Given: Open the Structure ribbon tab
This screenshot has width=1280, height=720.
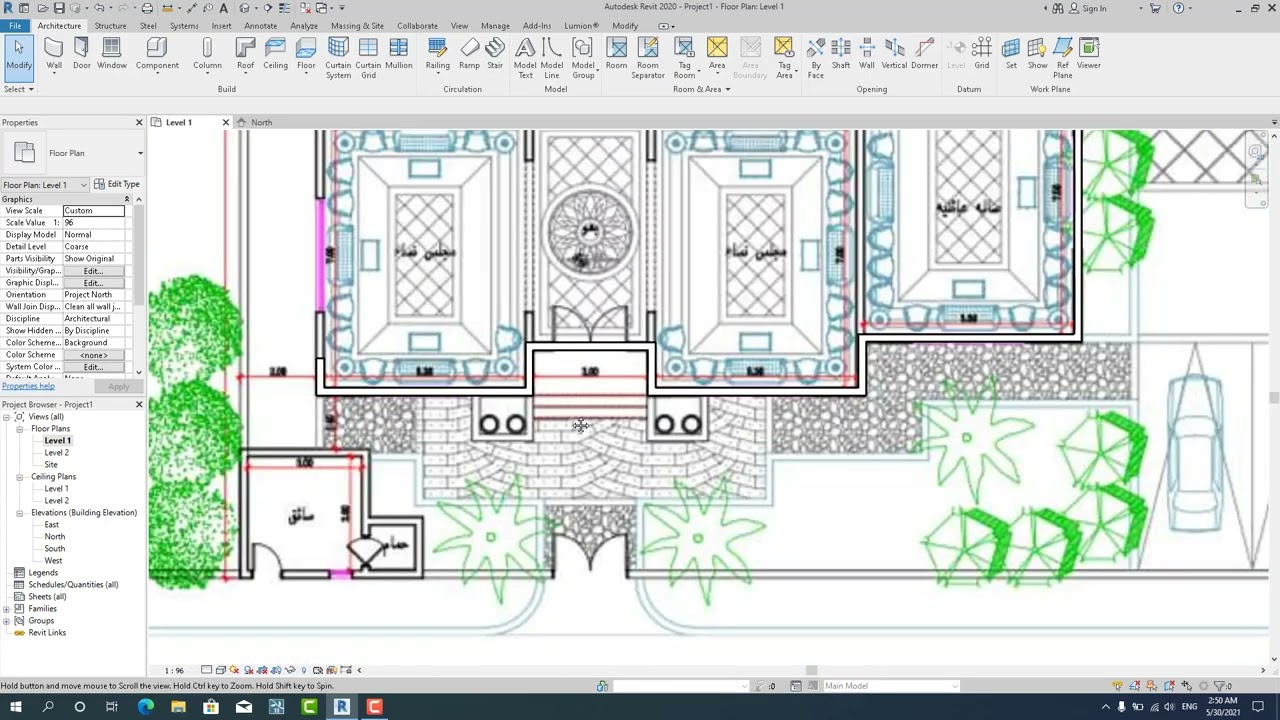Looking at the screenshot, I should 110,26.
